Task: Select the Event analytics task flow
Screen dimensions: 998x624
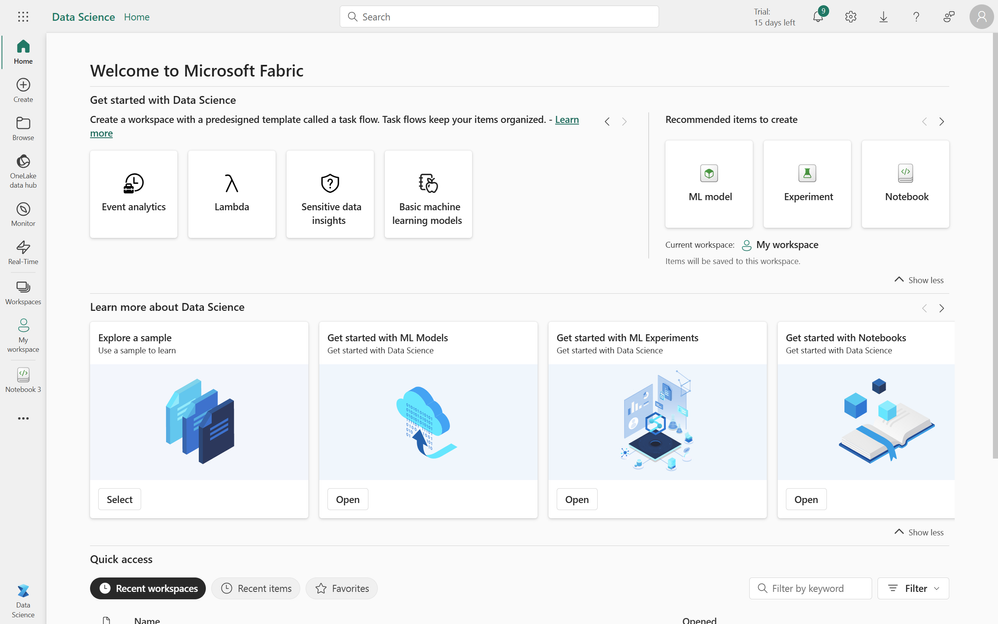Action: [x=134, y=194]
